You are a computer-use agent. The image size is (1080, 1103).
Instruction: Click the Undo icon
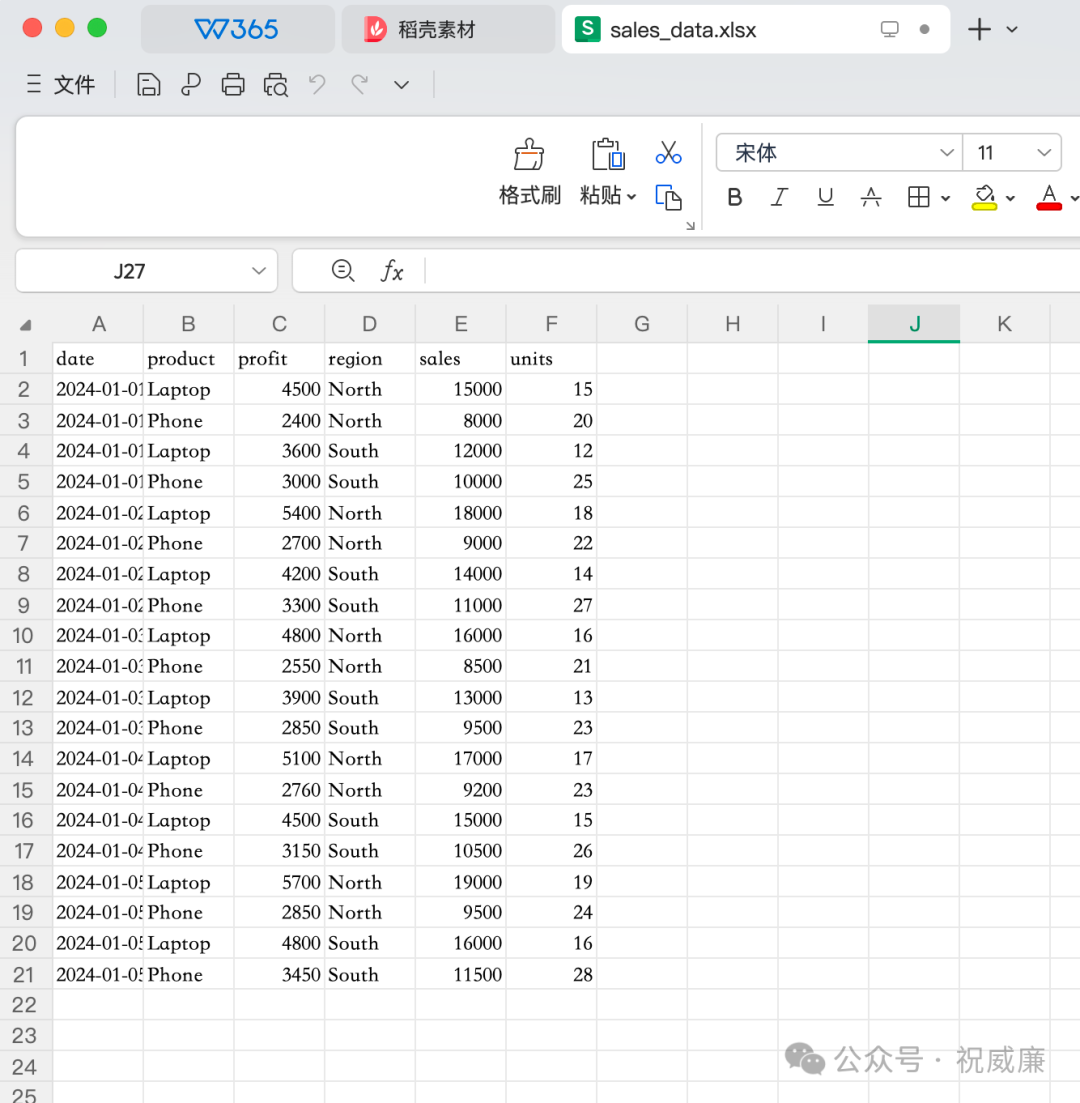coord(317,84)
